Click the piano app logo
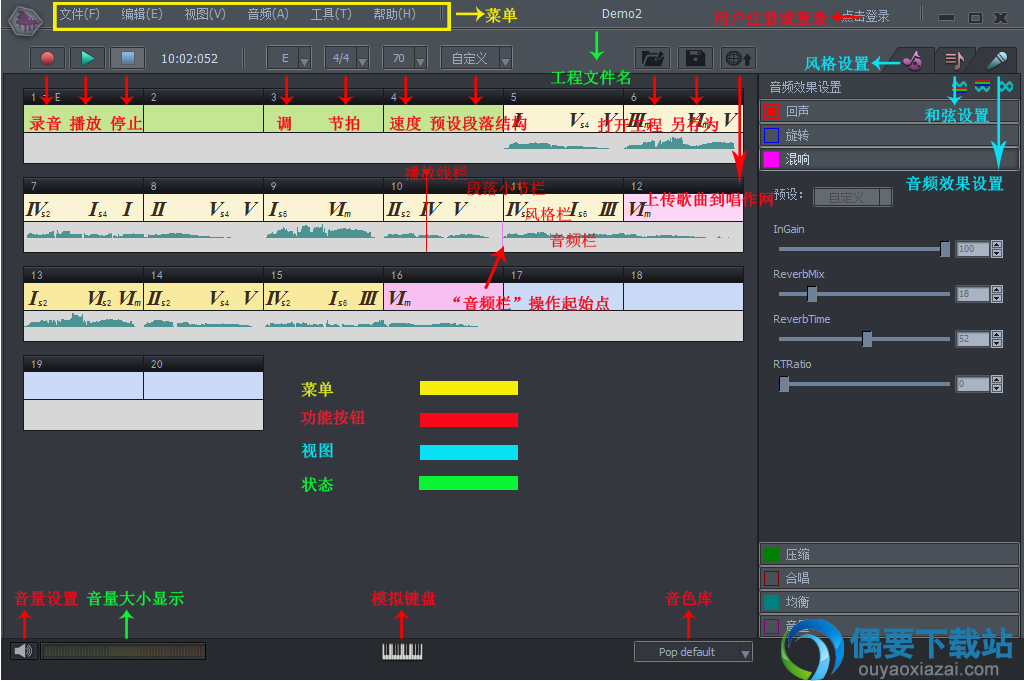The width and height of the screenshot is (1024, 681). coord(25,20)
